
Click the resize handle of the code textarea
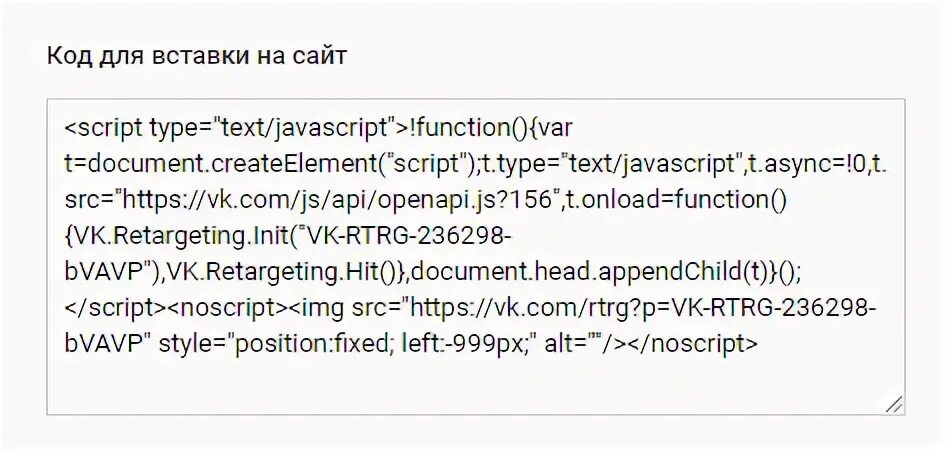[893, 404]
